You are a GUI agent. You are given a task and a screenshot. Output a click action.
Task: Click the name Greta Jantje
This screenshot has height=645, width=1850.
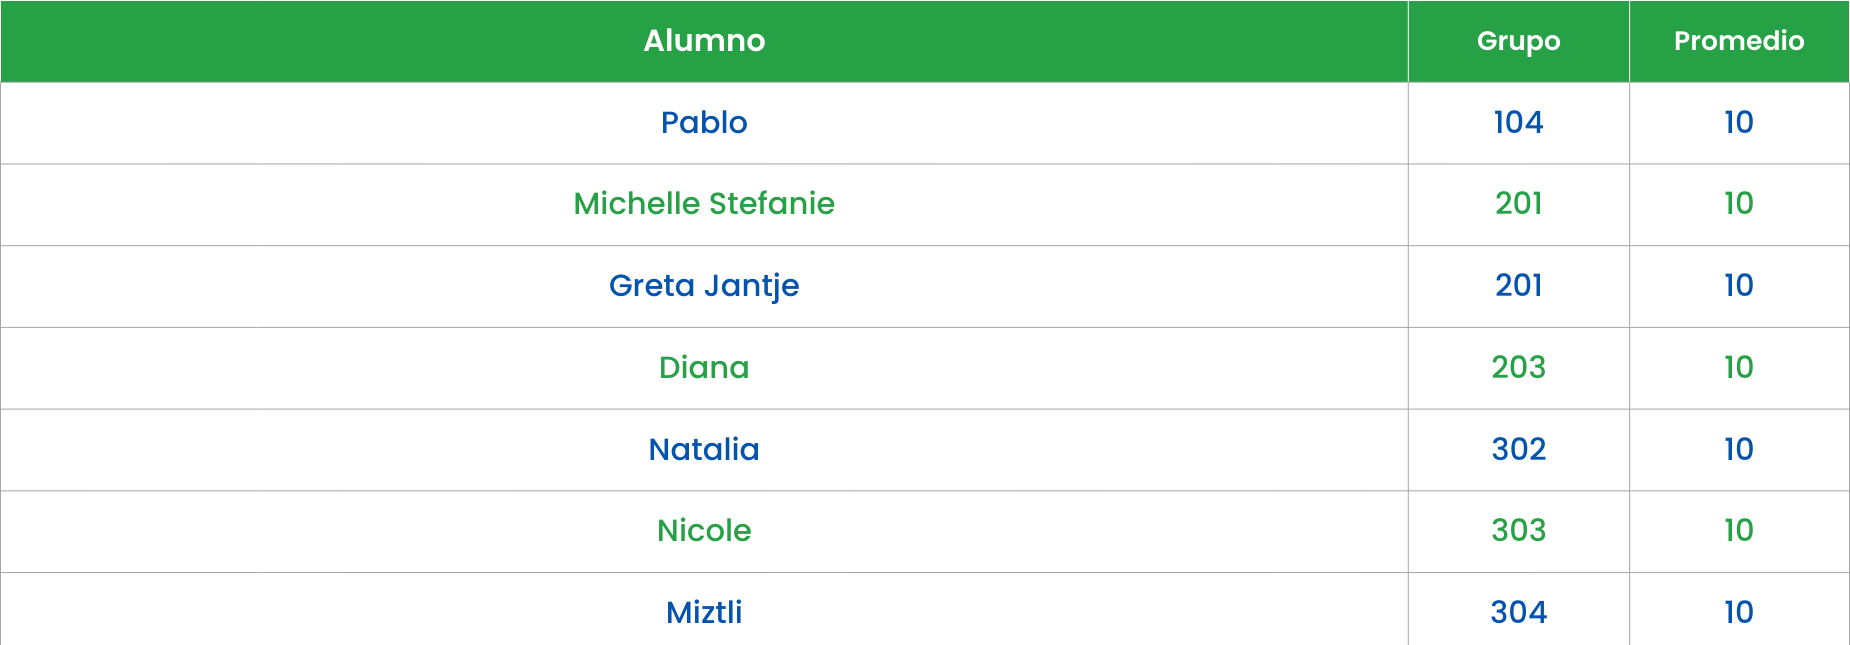(704, 286)
